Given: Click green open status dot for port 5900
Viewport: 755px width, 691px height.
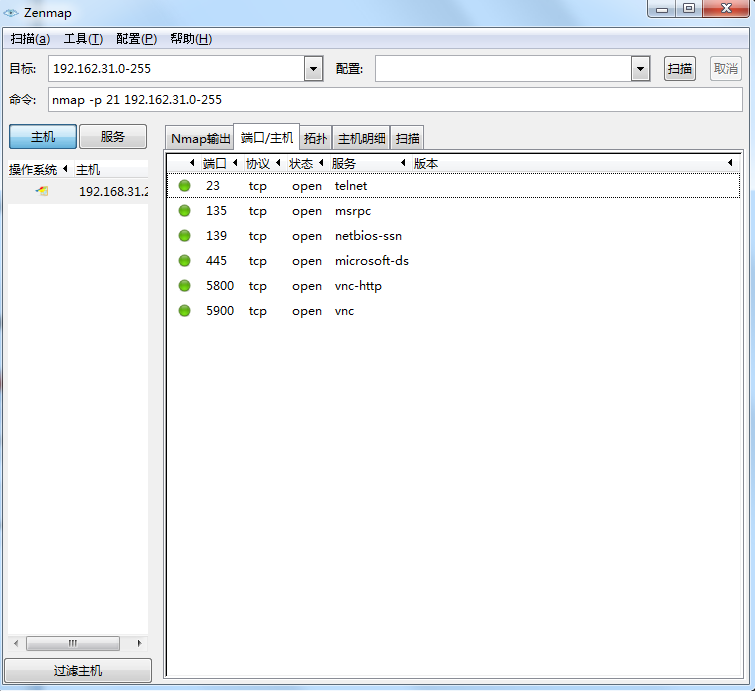Looking at the screenshot, I should [x=184, y=311].
